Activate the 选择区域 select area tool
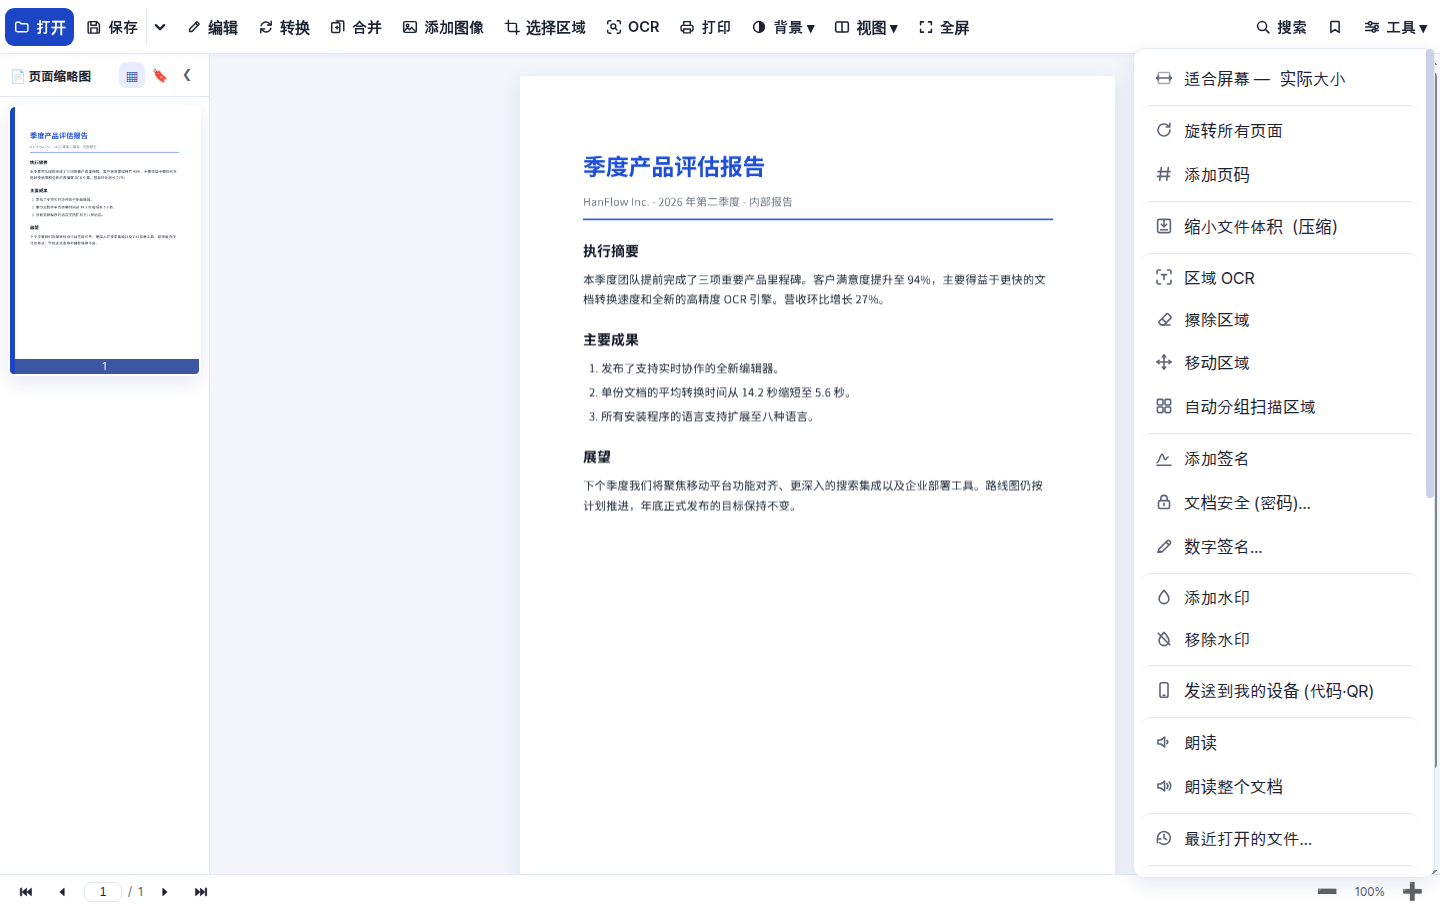Viewport: 1440px width, 908px height. pyautogui.click(x=545, y=27)
